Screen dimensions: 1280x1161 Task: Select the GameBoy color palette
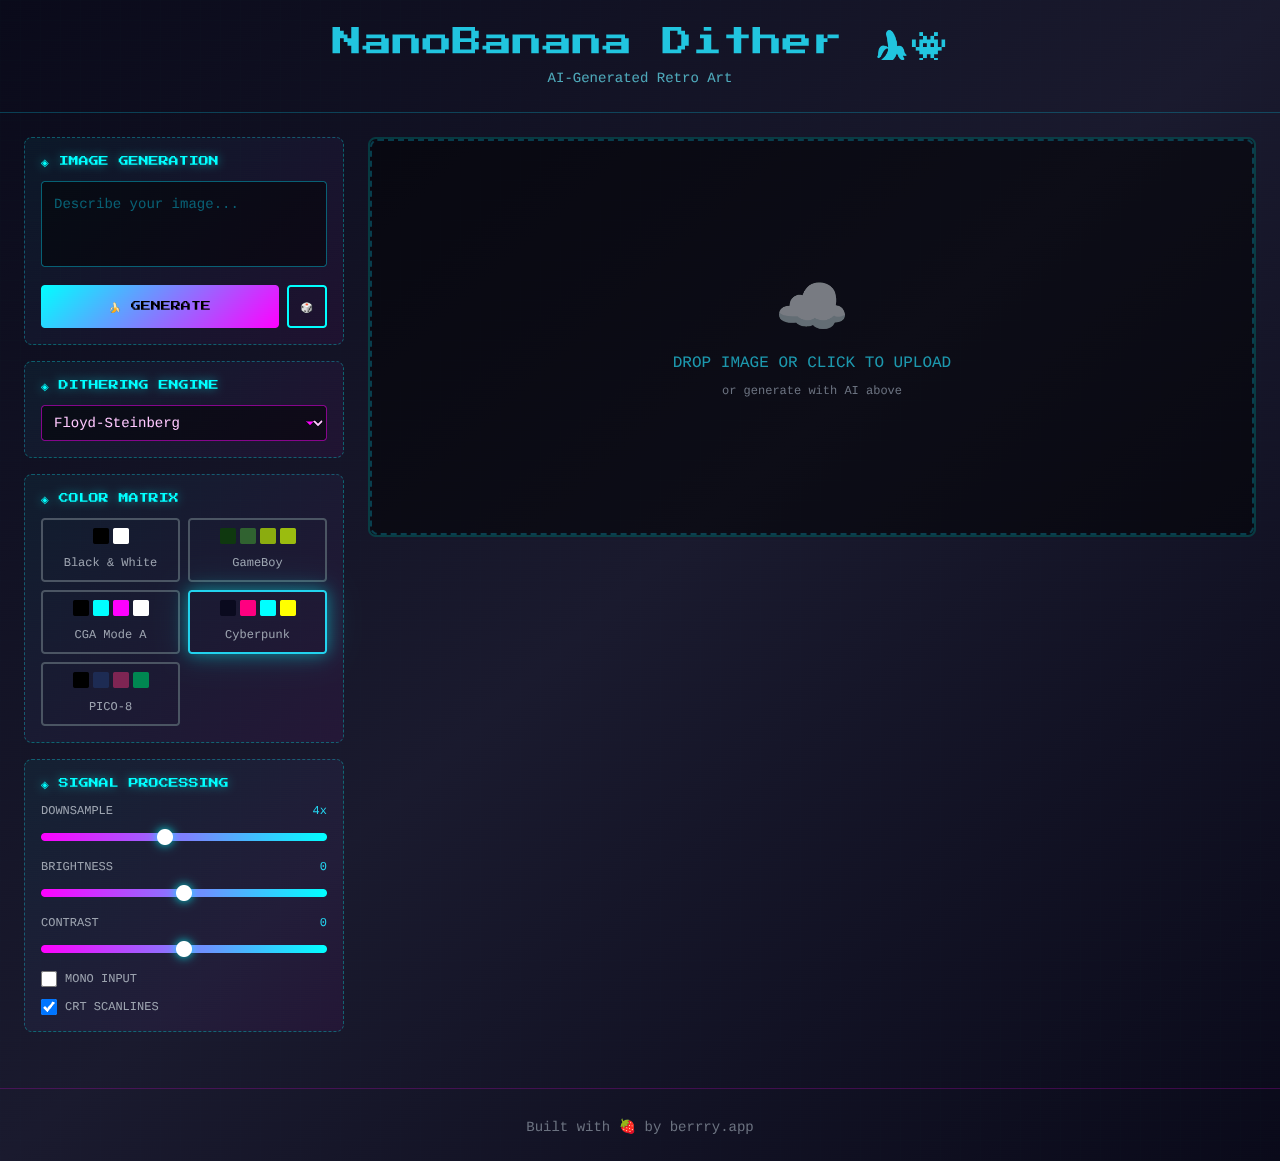(257, 549)
